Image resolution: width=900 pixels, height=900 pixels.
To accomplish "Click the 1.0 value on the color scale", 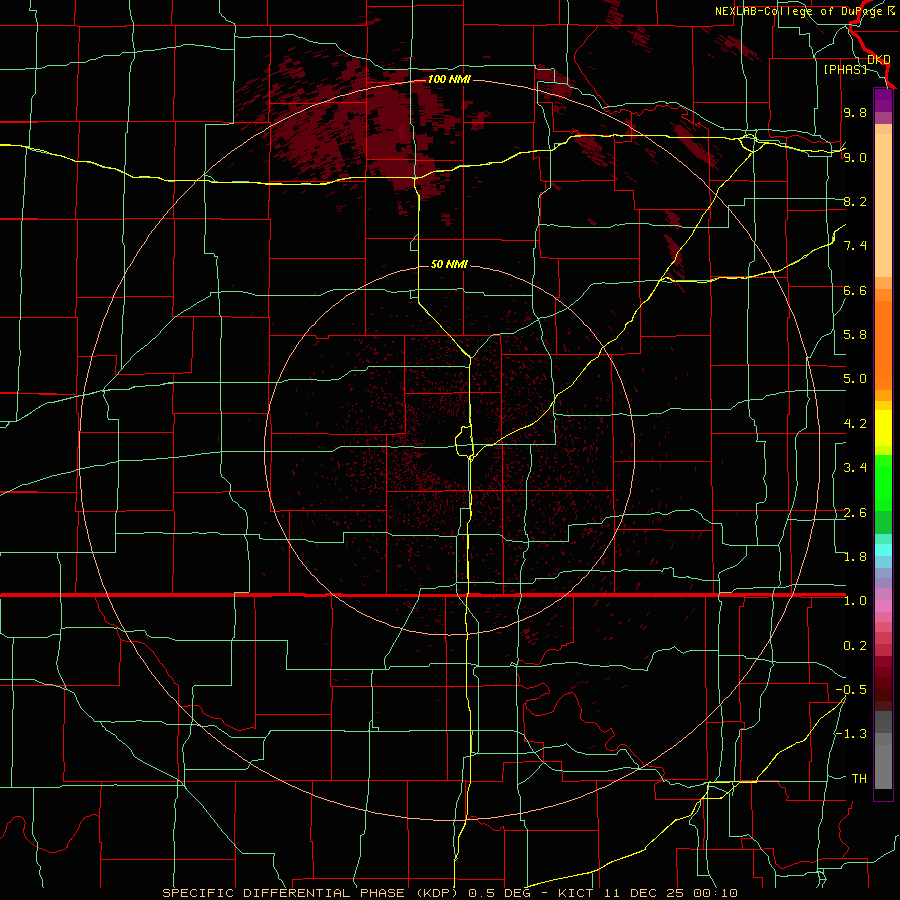I will [855, 601].
